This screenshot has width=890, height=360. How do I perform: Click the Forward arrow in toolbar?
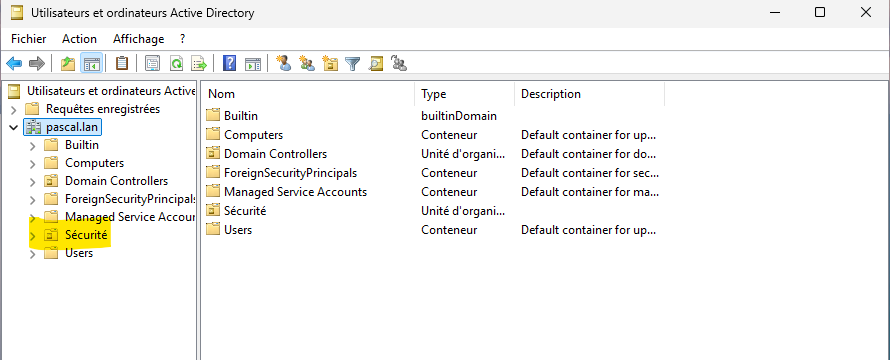tap(36, 64)
